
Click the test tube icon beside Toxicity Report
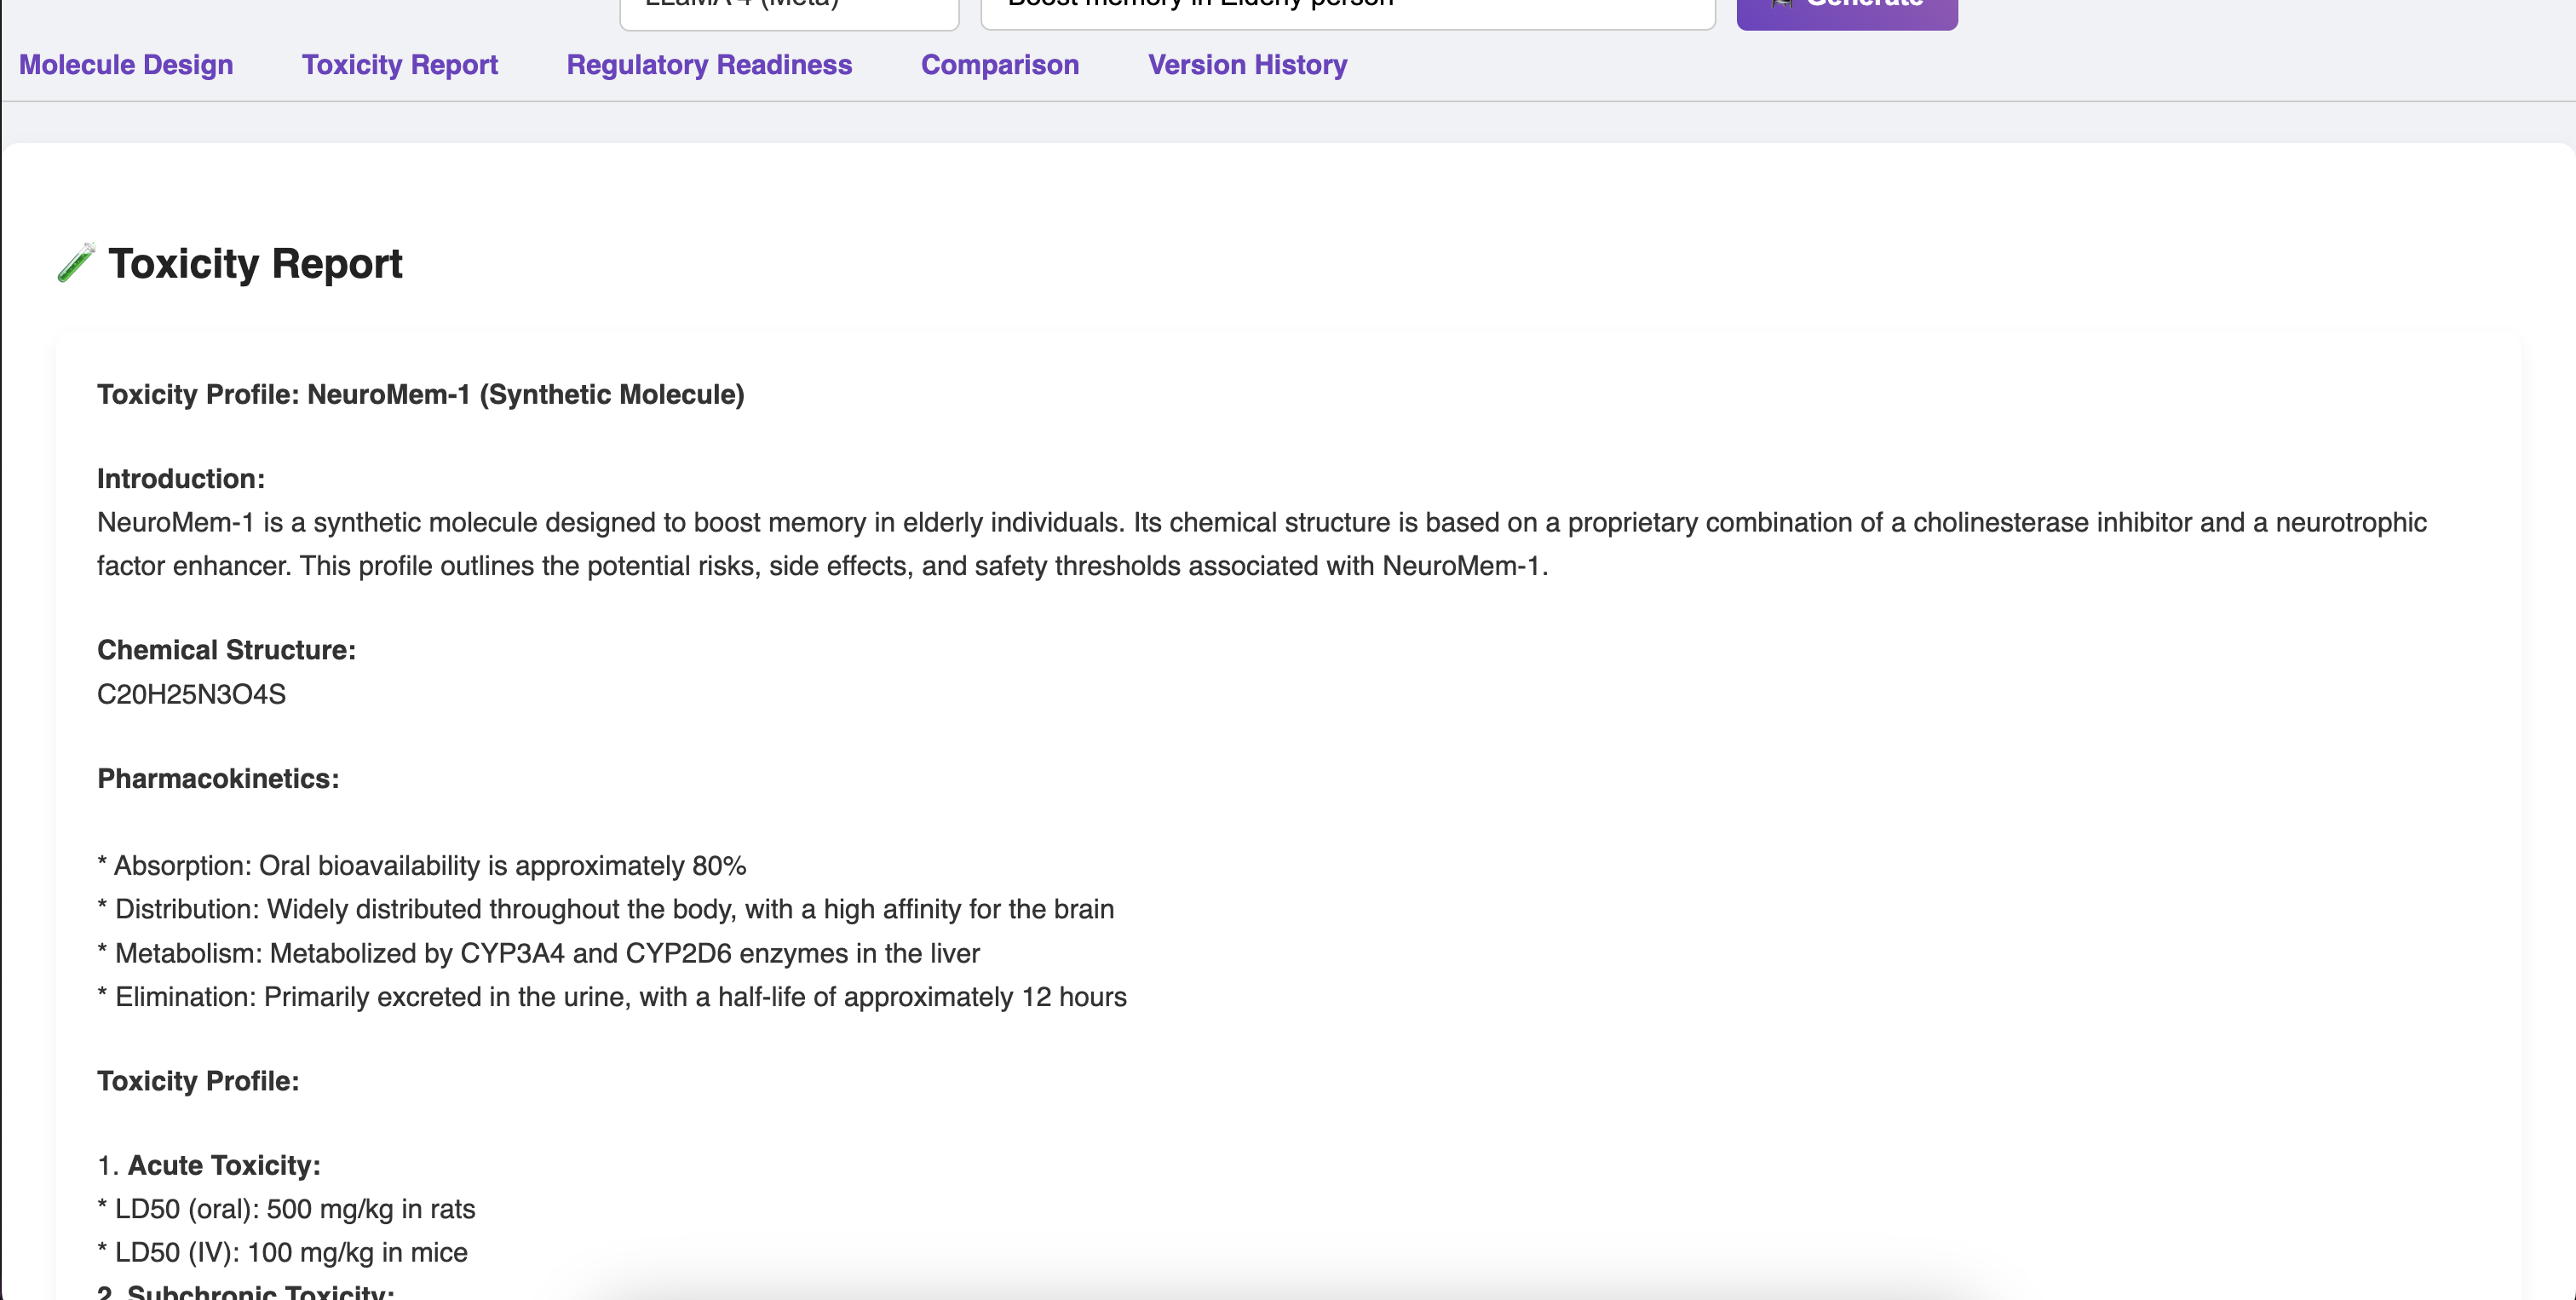point(76,263)
